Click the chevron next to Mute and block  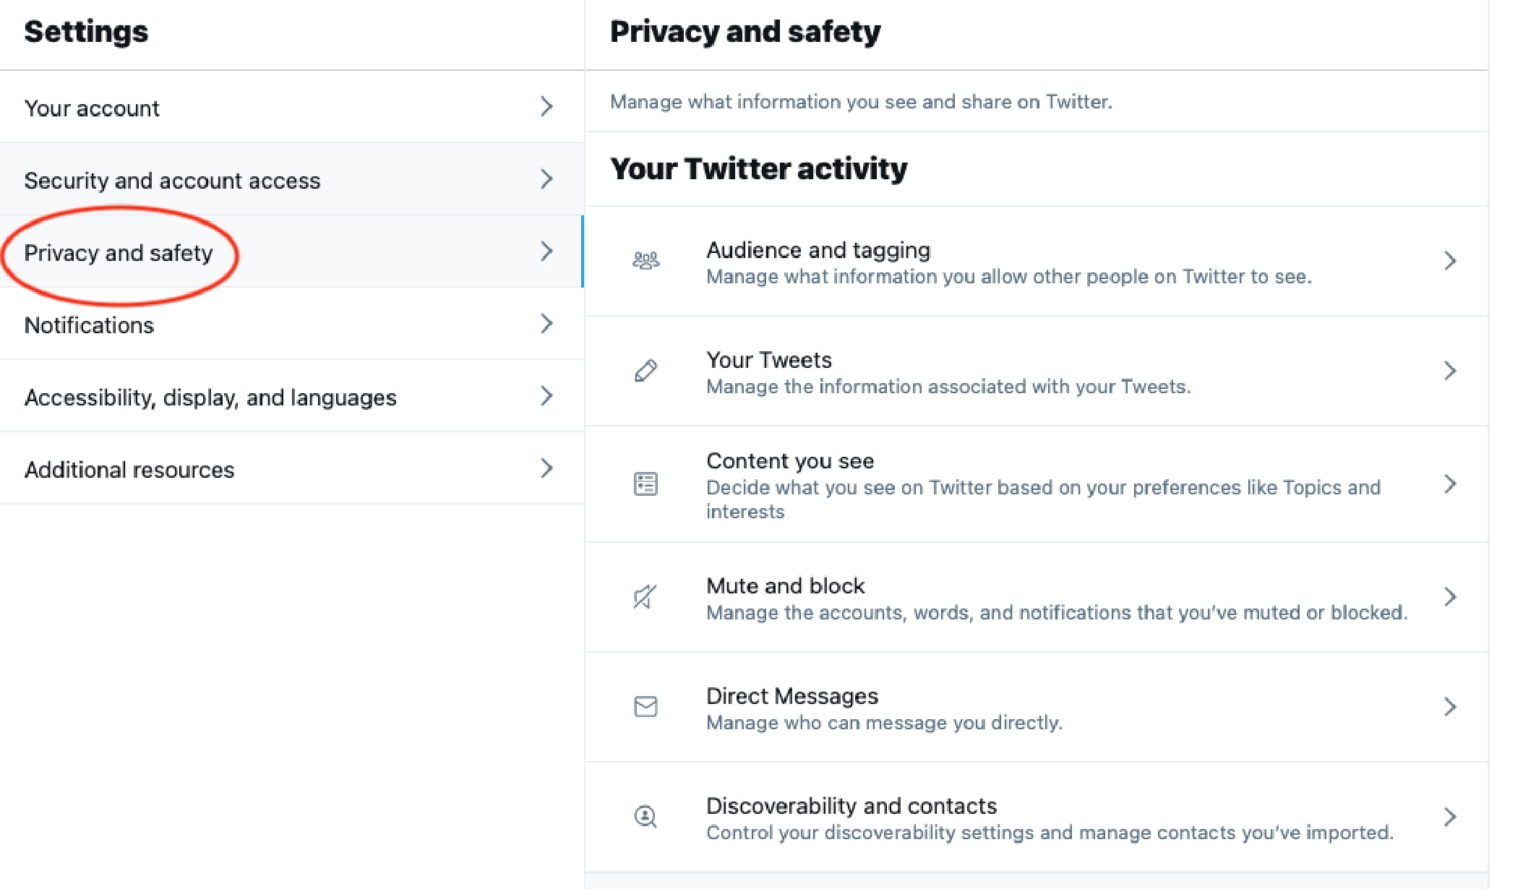(x=1450, y=597)
